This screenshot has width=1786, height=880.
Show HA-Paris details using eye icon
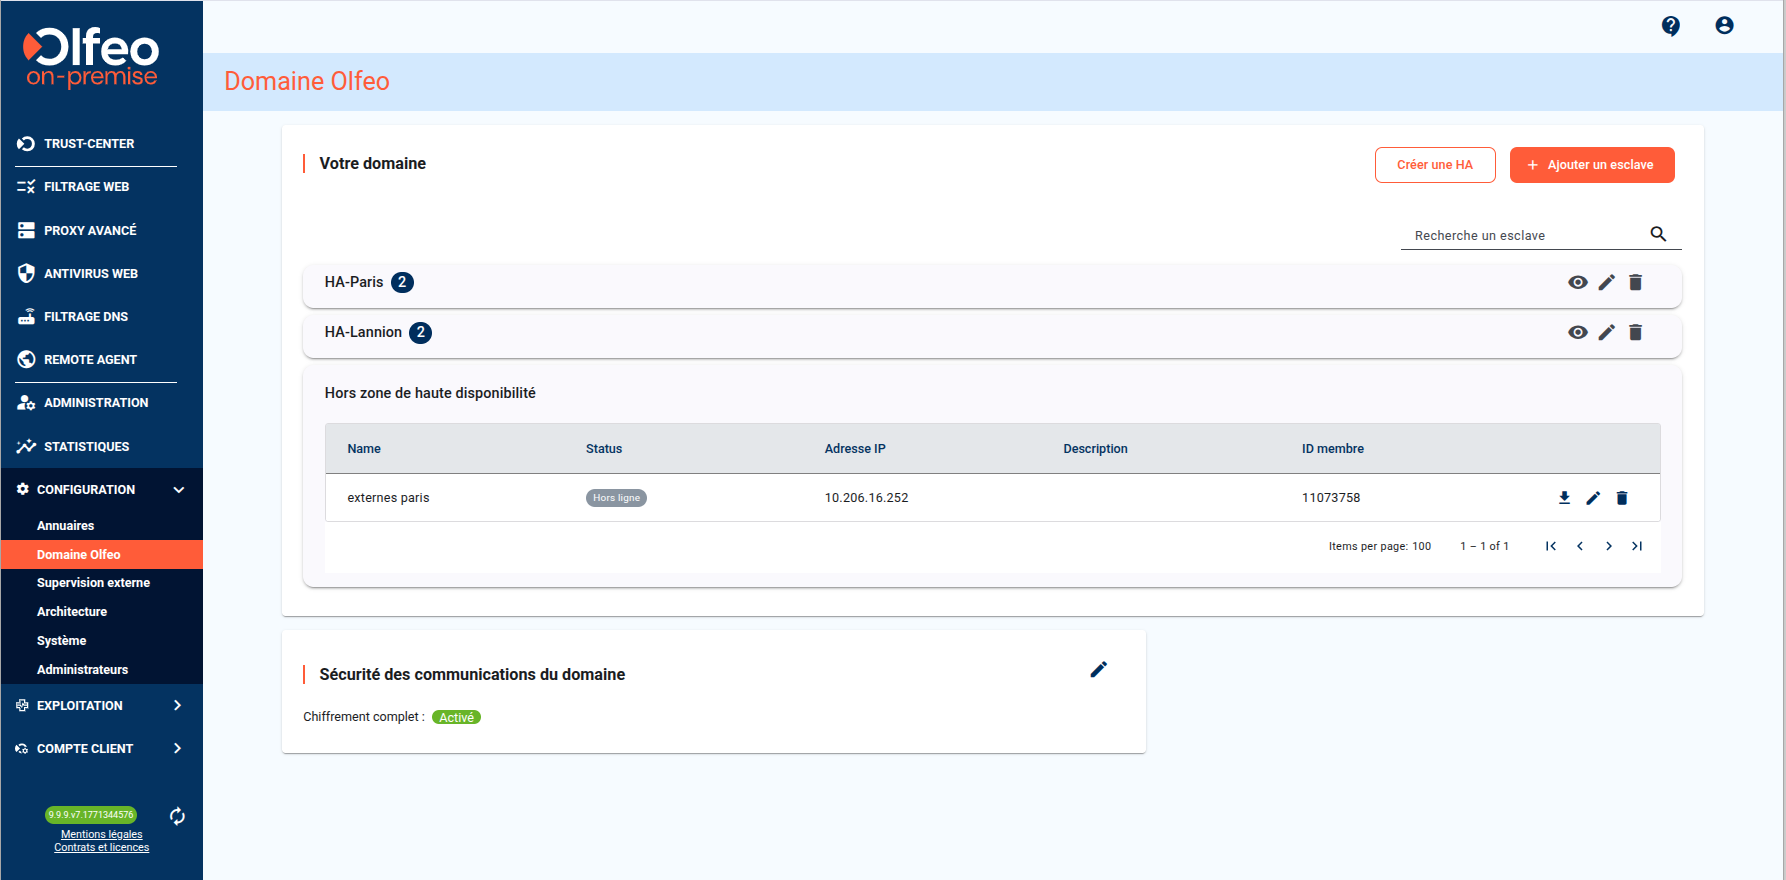1577,283
